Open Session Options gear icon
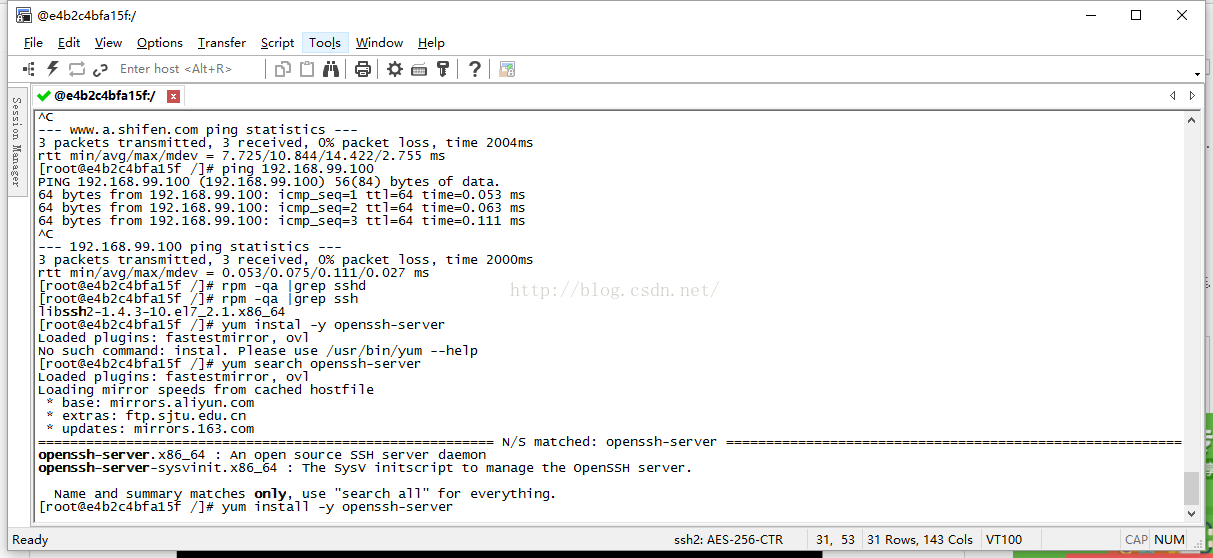1213x558 pixels. click(x=395, y=69)
